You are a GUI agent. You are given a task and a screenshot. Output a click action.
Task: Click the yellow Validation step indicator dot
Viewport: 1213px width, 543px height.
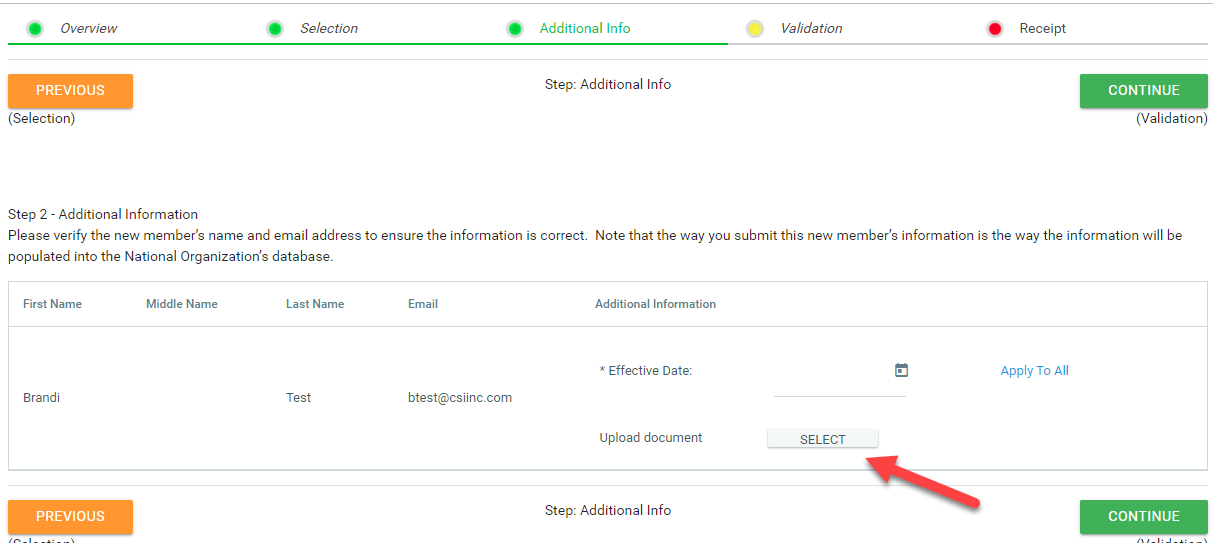(755, 29)
